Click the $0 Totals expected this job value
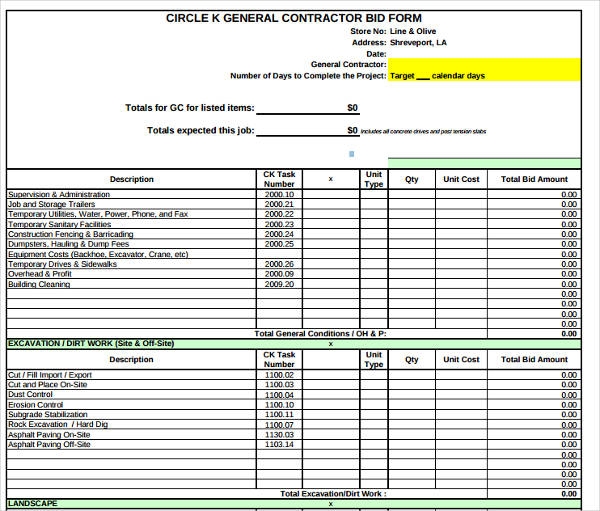 [352, 130]
